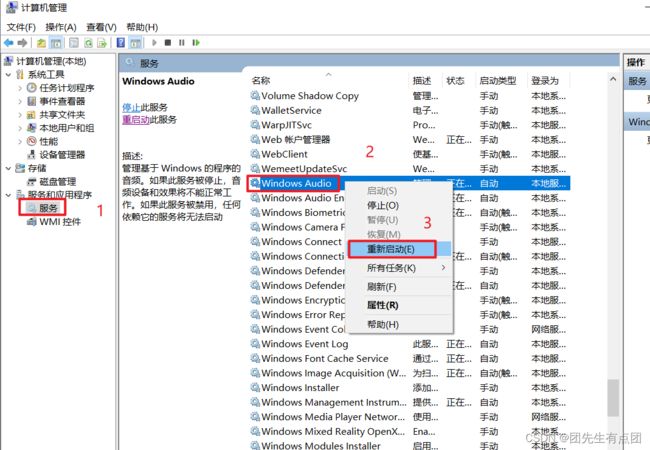Expand the 事件查看器 tree node
This screenshot has height=450, width=650.
20,101
